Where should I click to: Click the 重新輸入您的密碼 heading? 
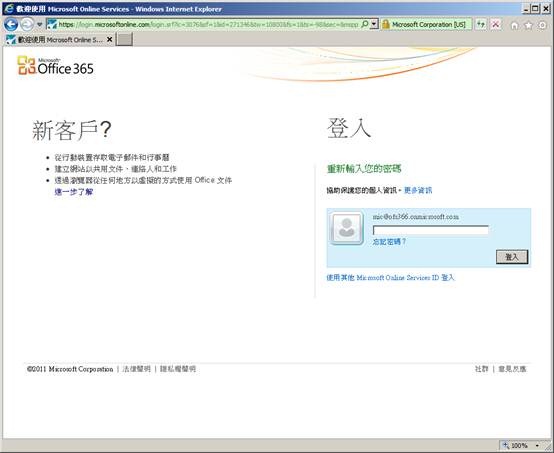tap(364, 169)
